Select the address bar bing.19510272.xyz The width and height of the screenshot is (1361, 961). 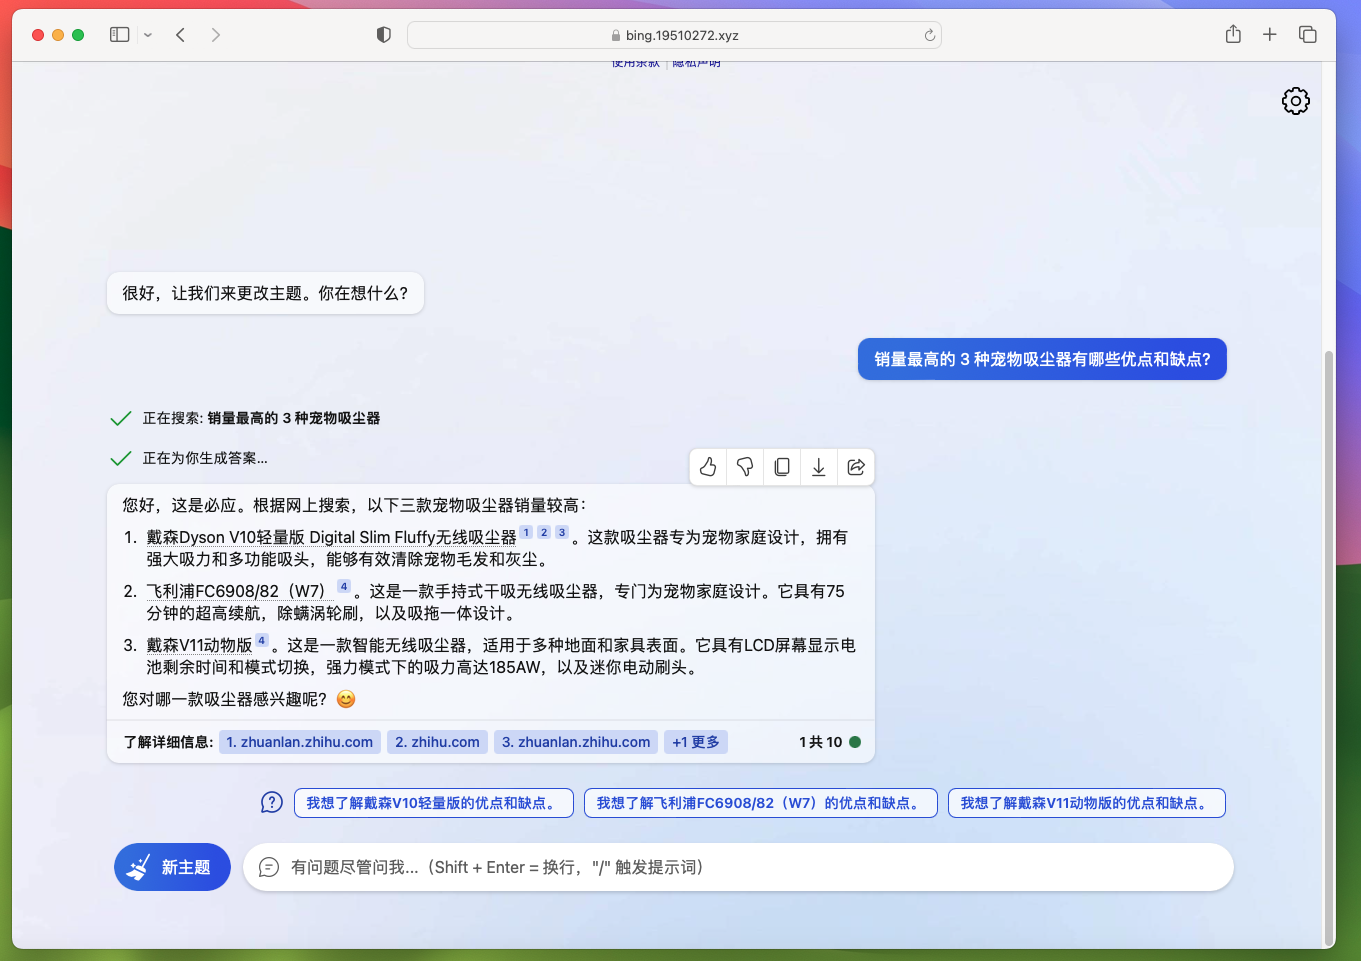pyautogui.click(x=674, y=35)
